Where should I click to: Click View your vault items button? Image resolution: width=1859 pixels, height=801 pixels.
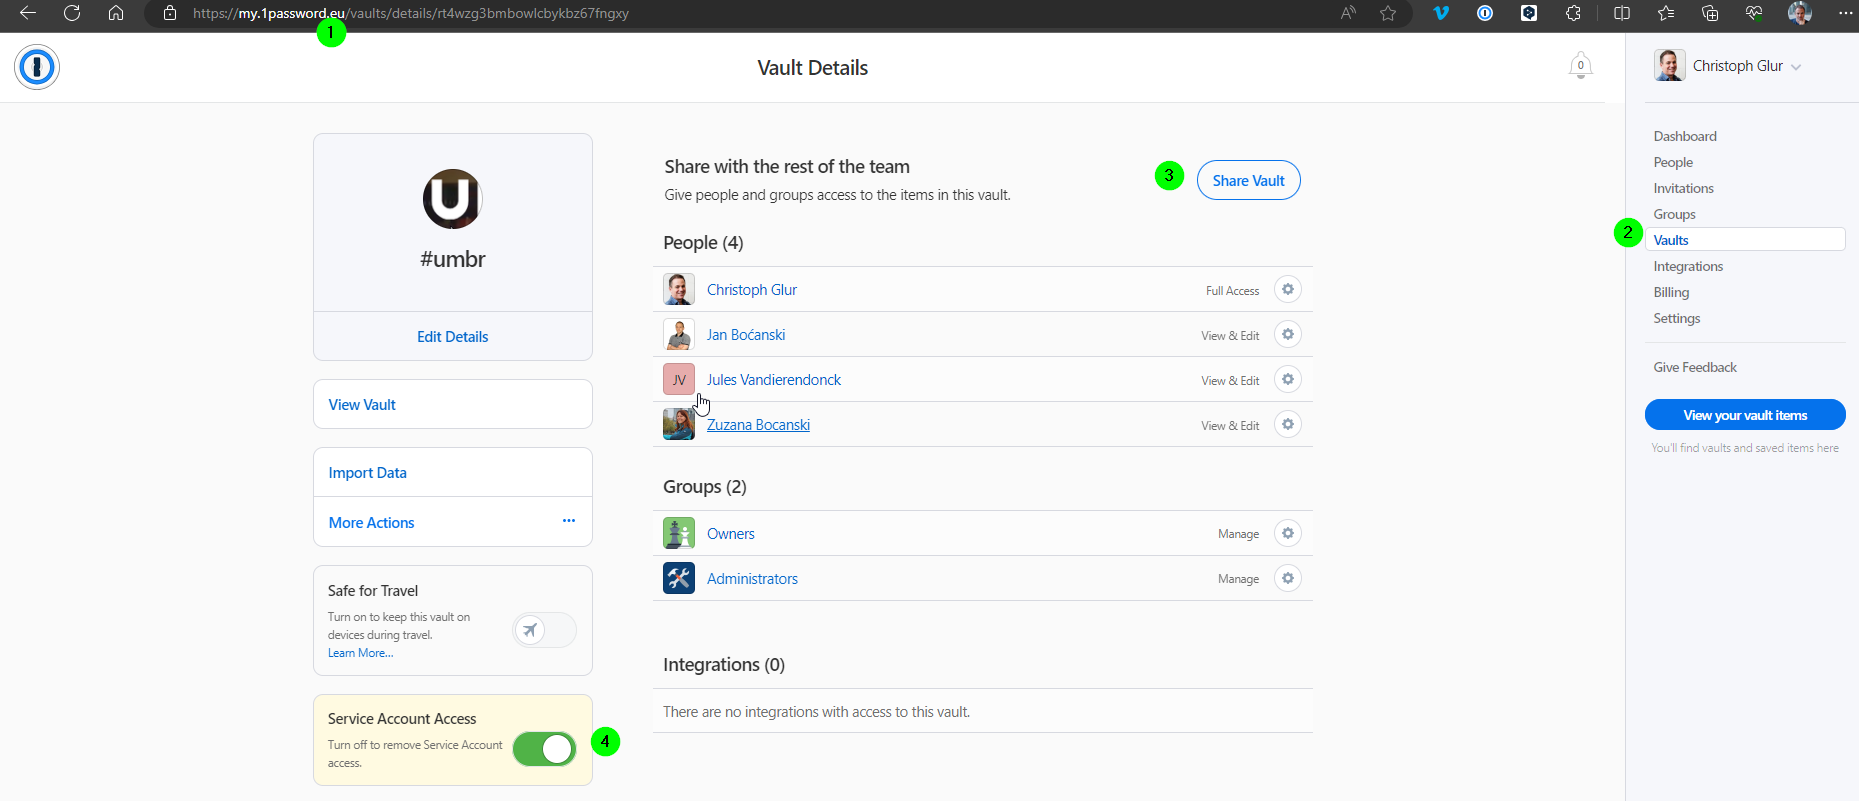point(1745,415)
